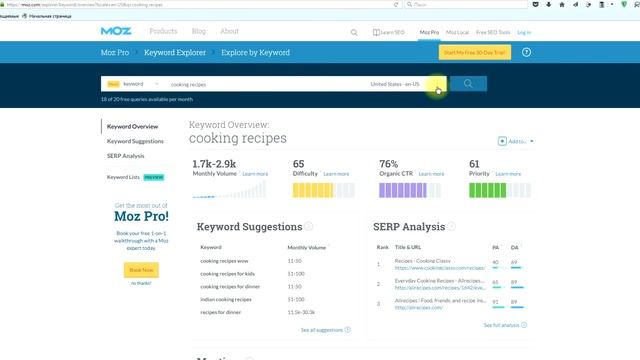Click the purple Organic CTR bar
640x360 pixels.
(410, 190)
